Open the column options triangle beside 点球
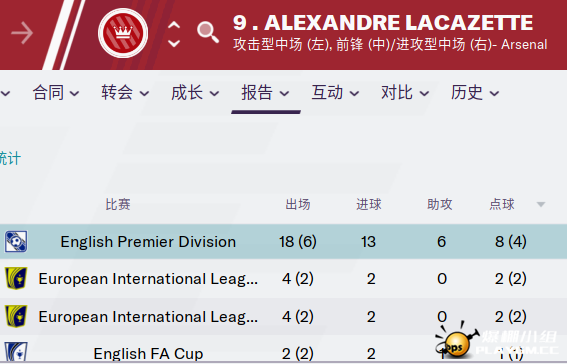Screen dimensions: 567x364 tap(541, 205)
